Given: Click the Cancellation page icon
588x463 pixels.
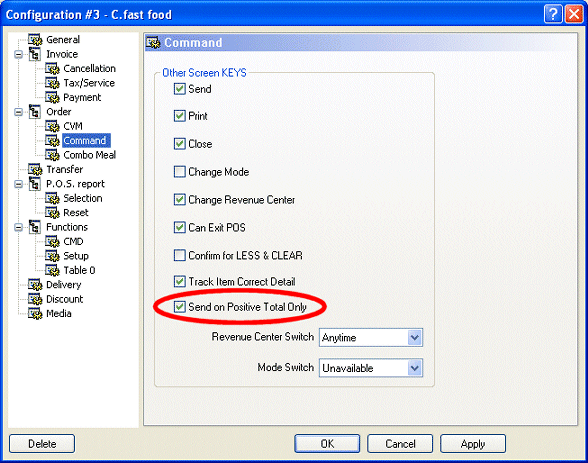Looking at the screenshot, I should point(52,69).
